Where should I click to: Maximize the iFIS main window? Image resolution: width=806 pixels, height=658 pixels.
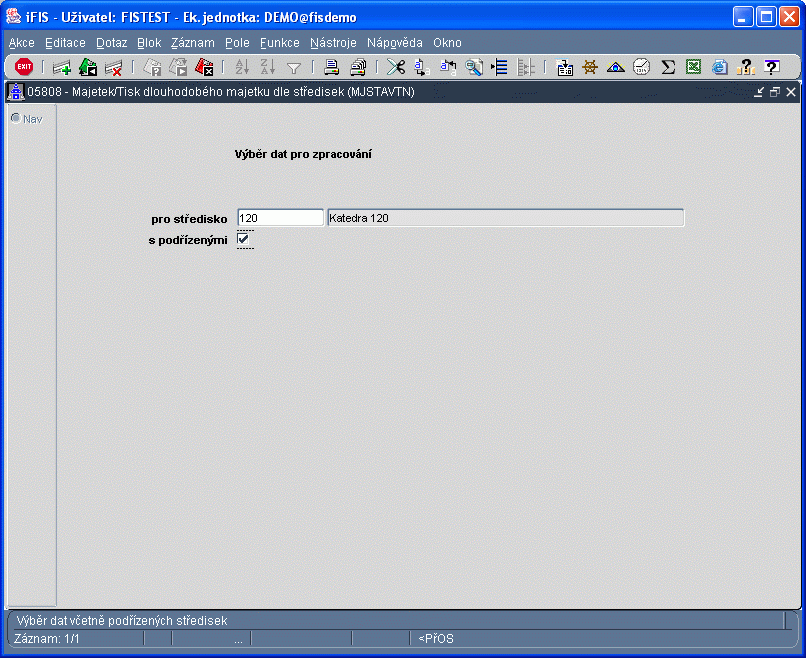766,17
